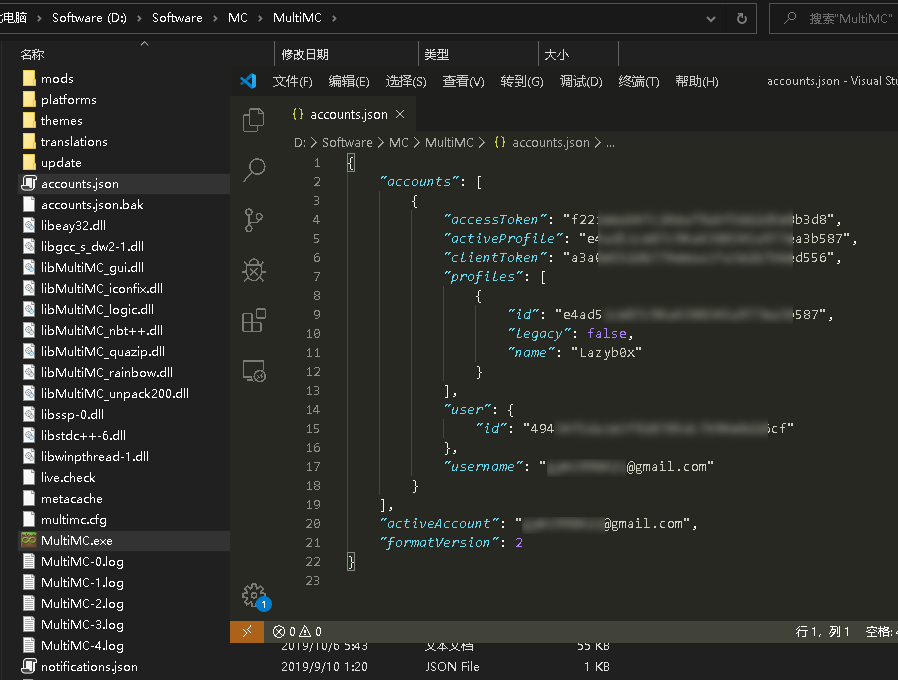
Task: Click Software (D:) in the Explorer address bar
Action: click(89, 18)
